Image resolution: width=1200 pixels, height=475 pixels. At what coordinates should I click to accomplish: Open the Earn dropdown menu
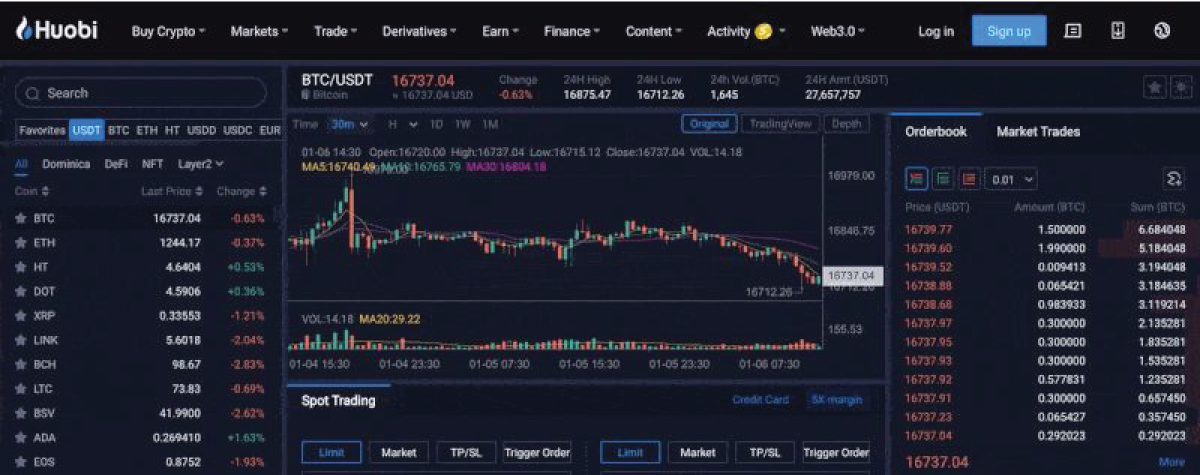(x=500, y=31)
